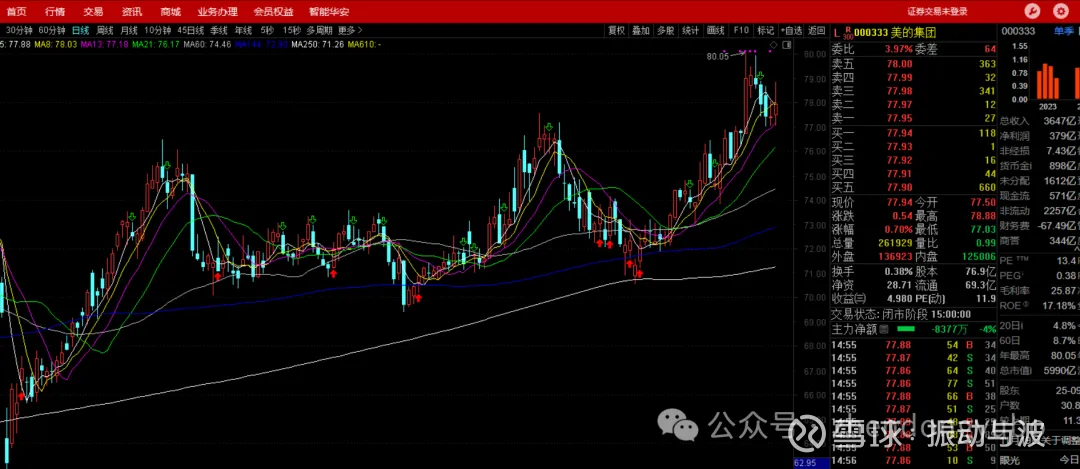
Task: Click the 统计 statistics button
Action: tap(690, 30)
